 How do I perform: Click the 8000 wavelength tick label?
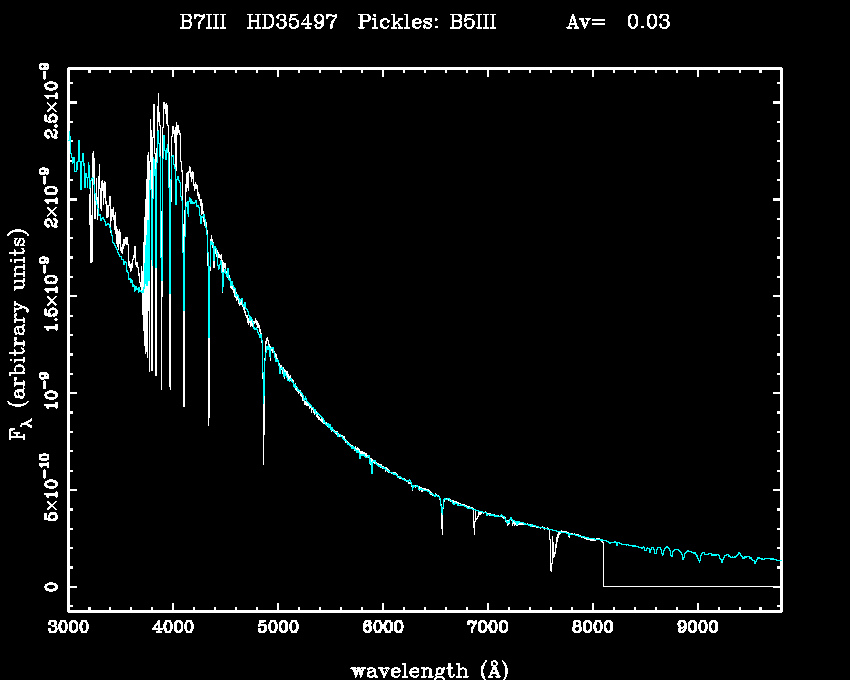click(x=592, y=627)
